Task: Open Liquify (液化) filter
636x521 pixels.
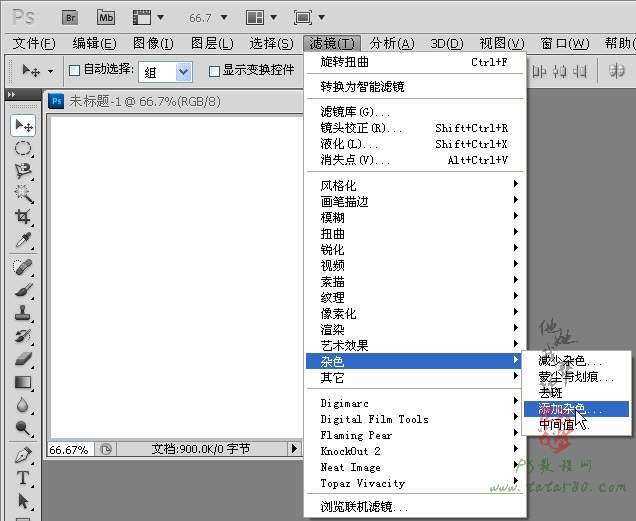Action: pos(415,144)
